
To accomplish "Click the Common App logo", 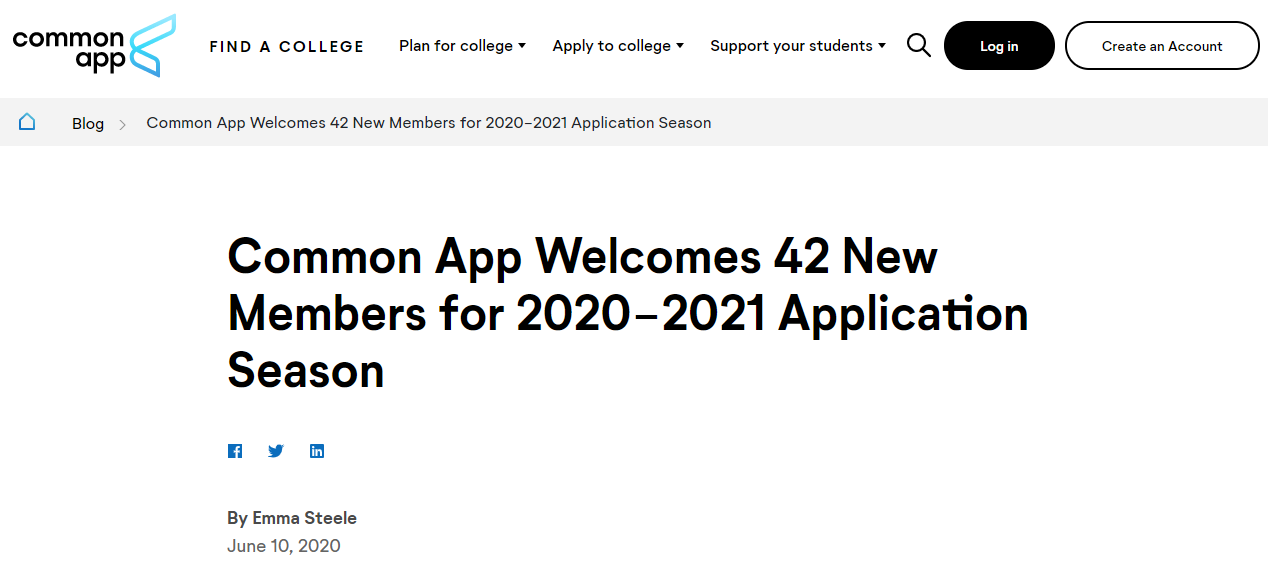I will pos(94,46).
